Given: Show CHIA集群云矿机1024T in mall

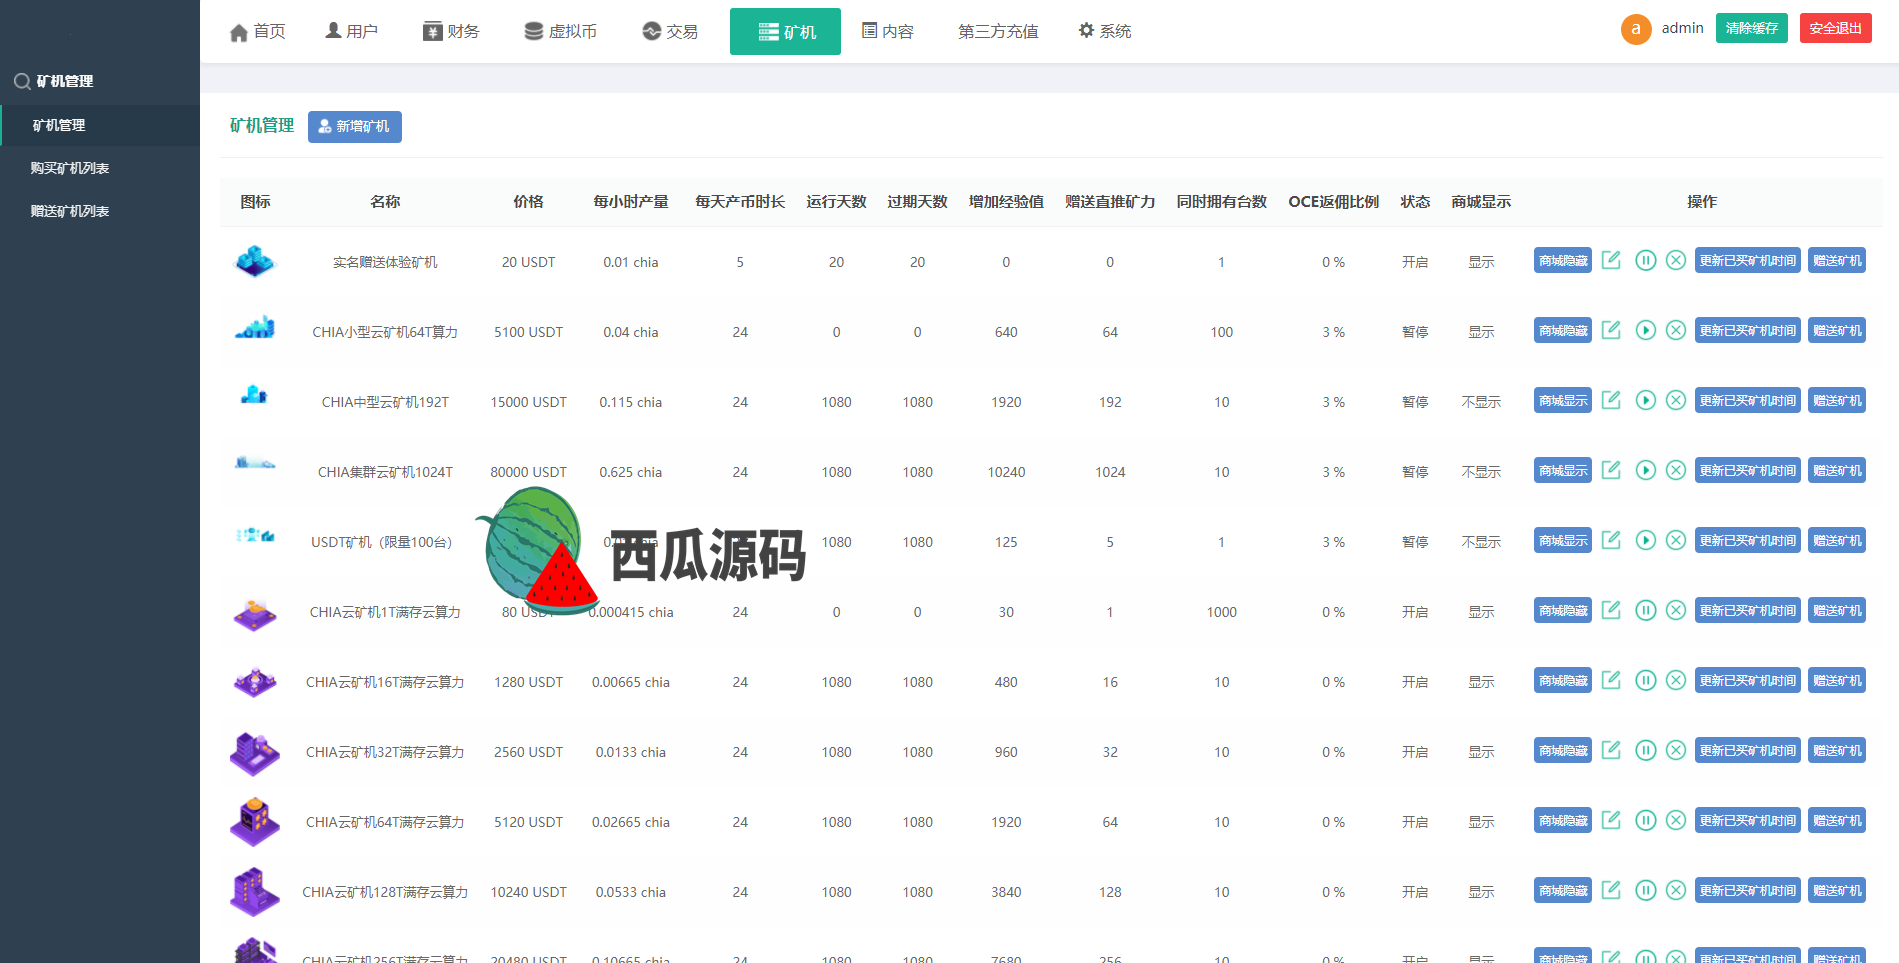Looking at the screenshot, I should click(1563, 470).
